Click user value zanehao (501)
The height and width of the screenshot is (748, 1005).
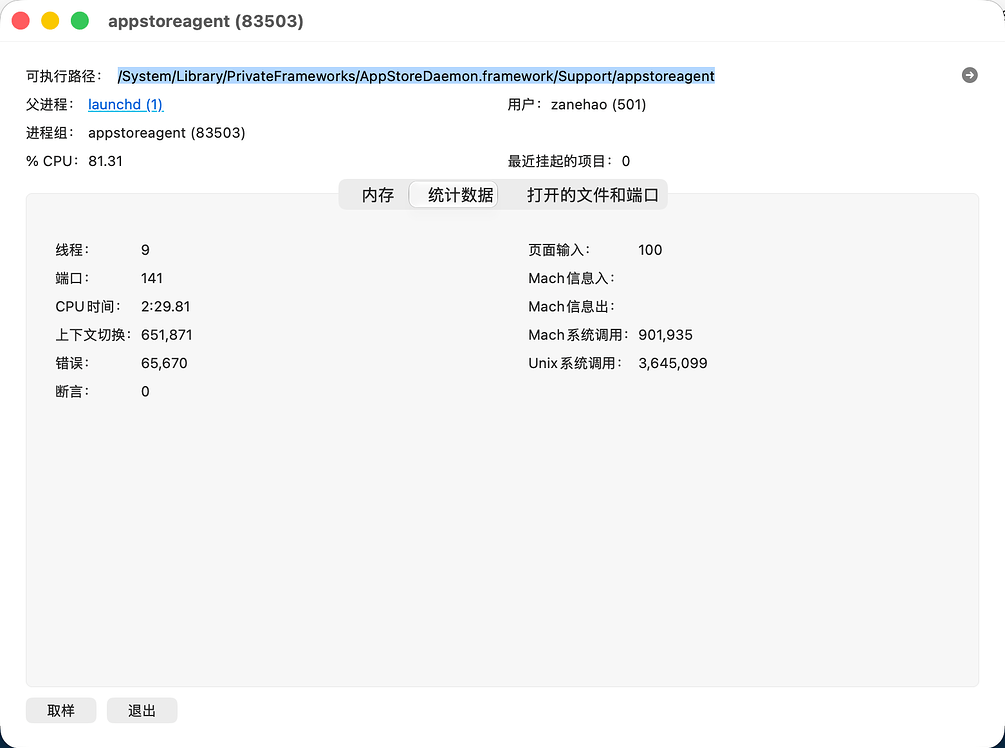point(599,104)
